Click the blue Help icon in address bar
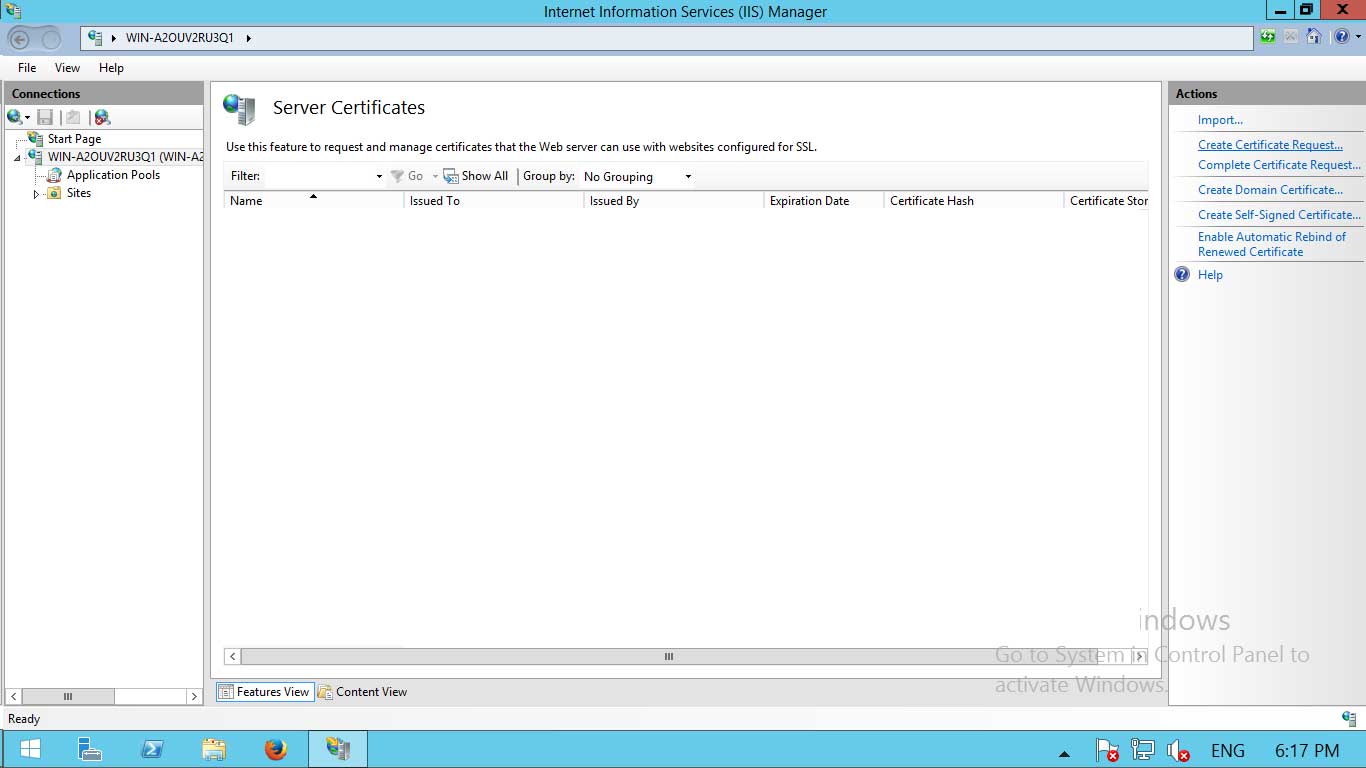This screenshot has width=1366, height=768. coord(1341,37)
